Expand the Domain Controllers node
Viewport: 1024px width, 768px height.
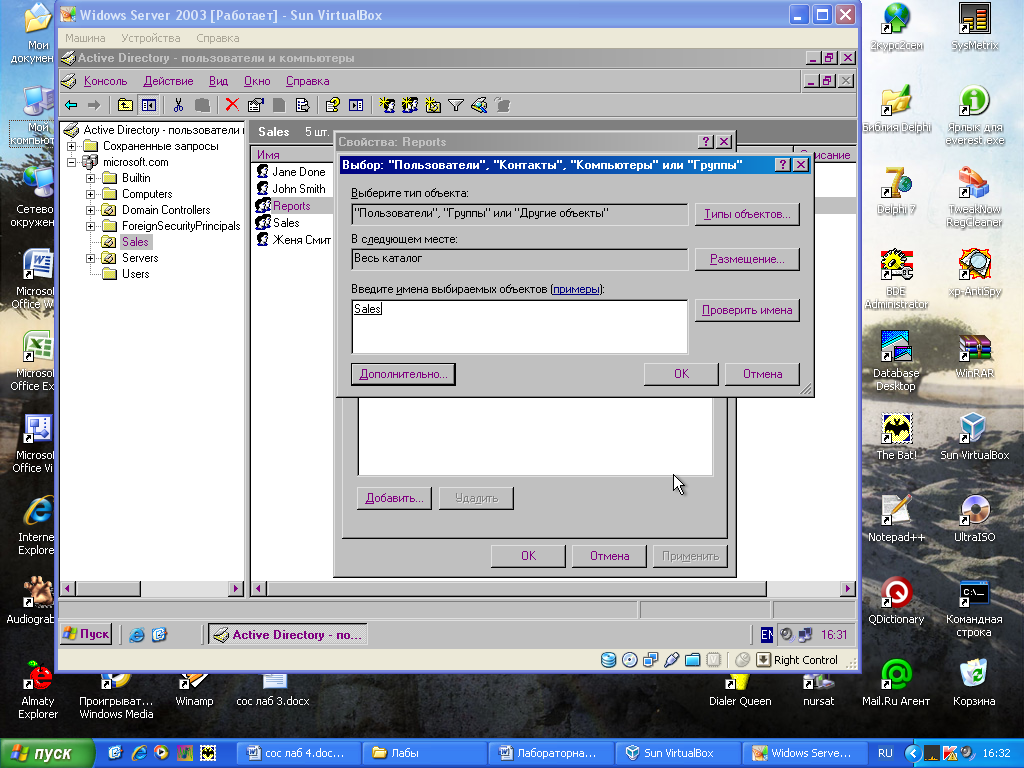(91, 210)
